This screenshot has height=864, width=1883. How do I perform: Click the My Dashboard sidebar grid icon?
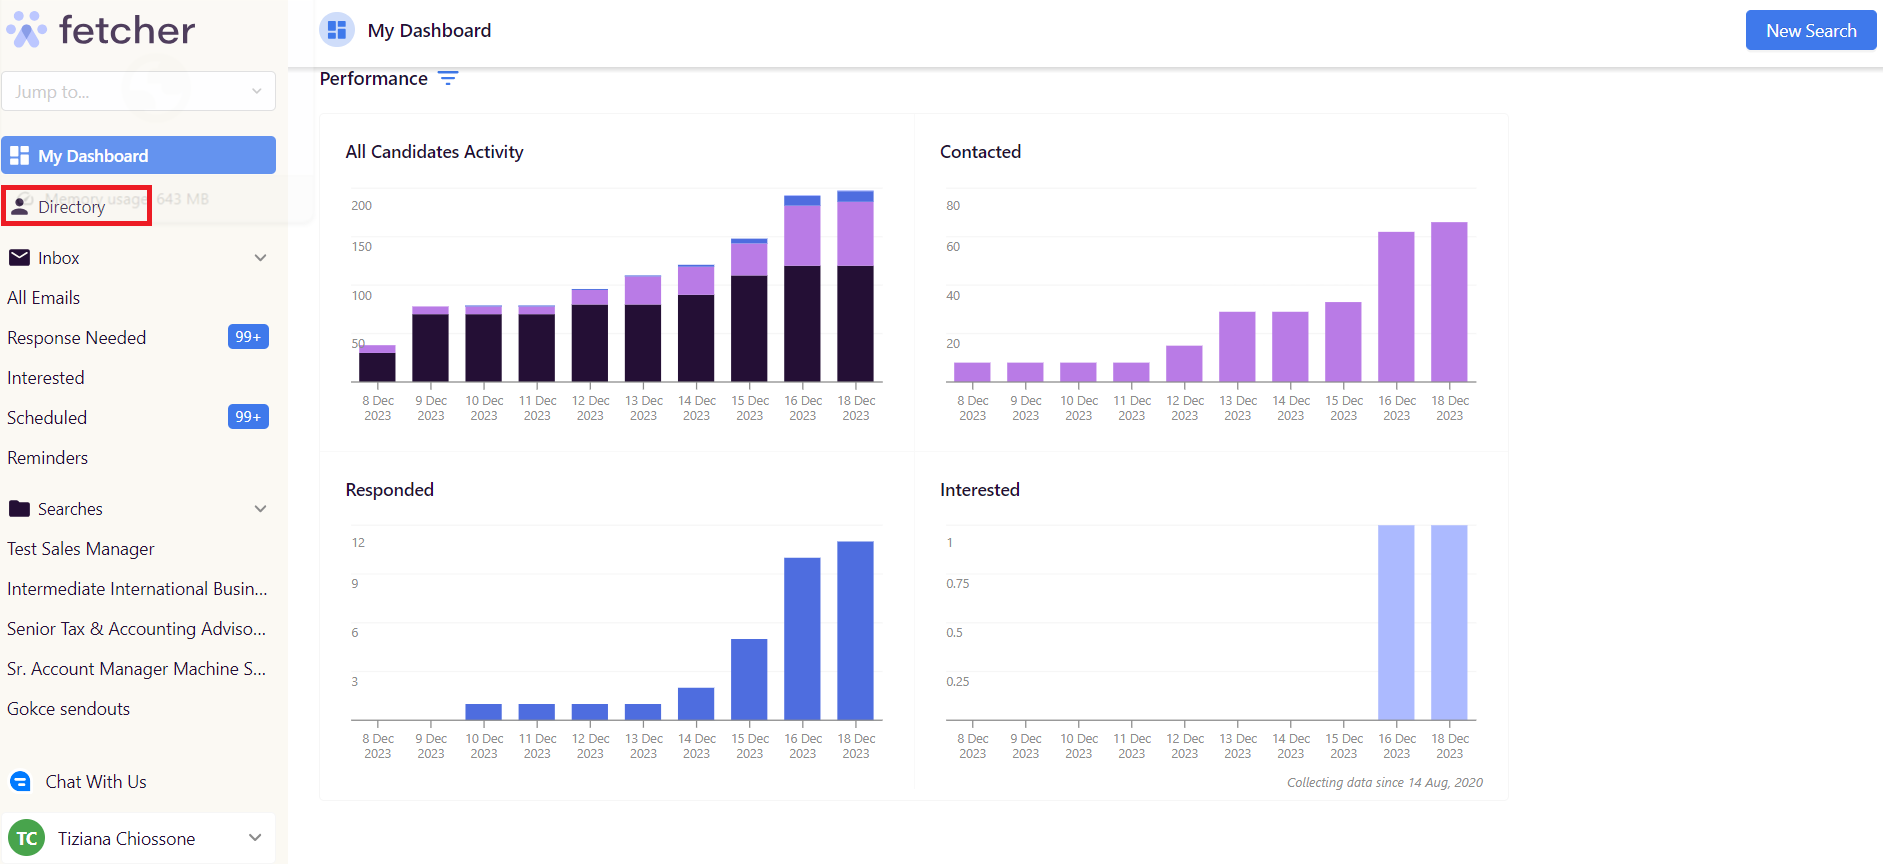(x=19, y=156)
